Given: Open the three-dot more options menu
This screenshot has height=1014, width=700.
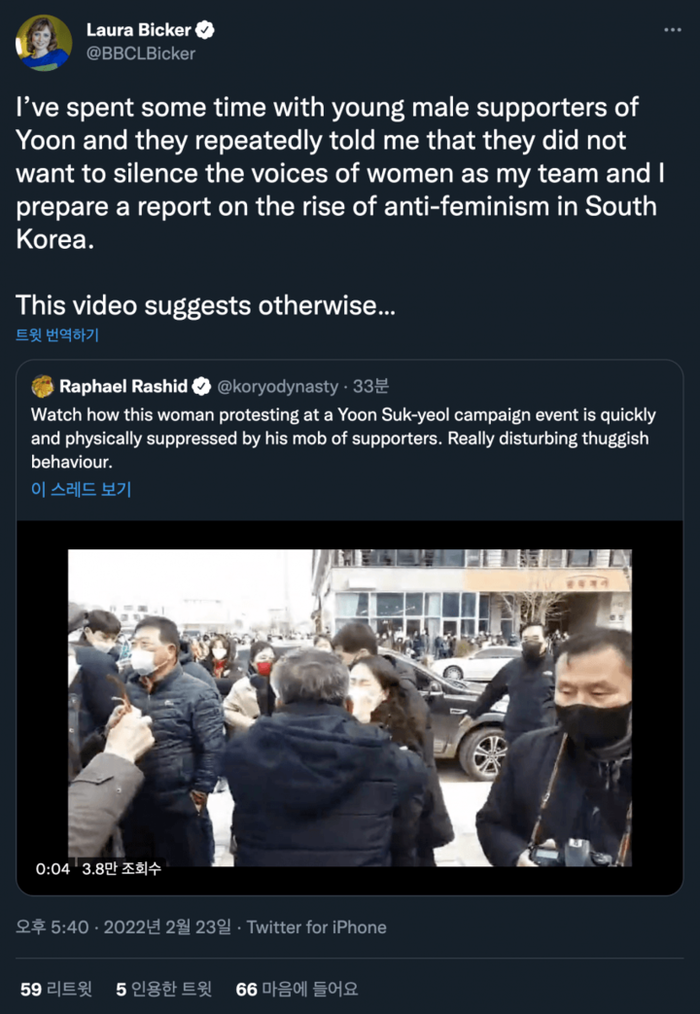Looking at the screenshot, I should pyautogui.click(x=672, y=30).
